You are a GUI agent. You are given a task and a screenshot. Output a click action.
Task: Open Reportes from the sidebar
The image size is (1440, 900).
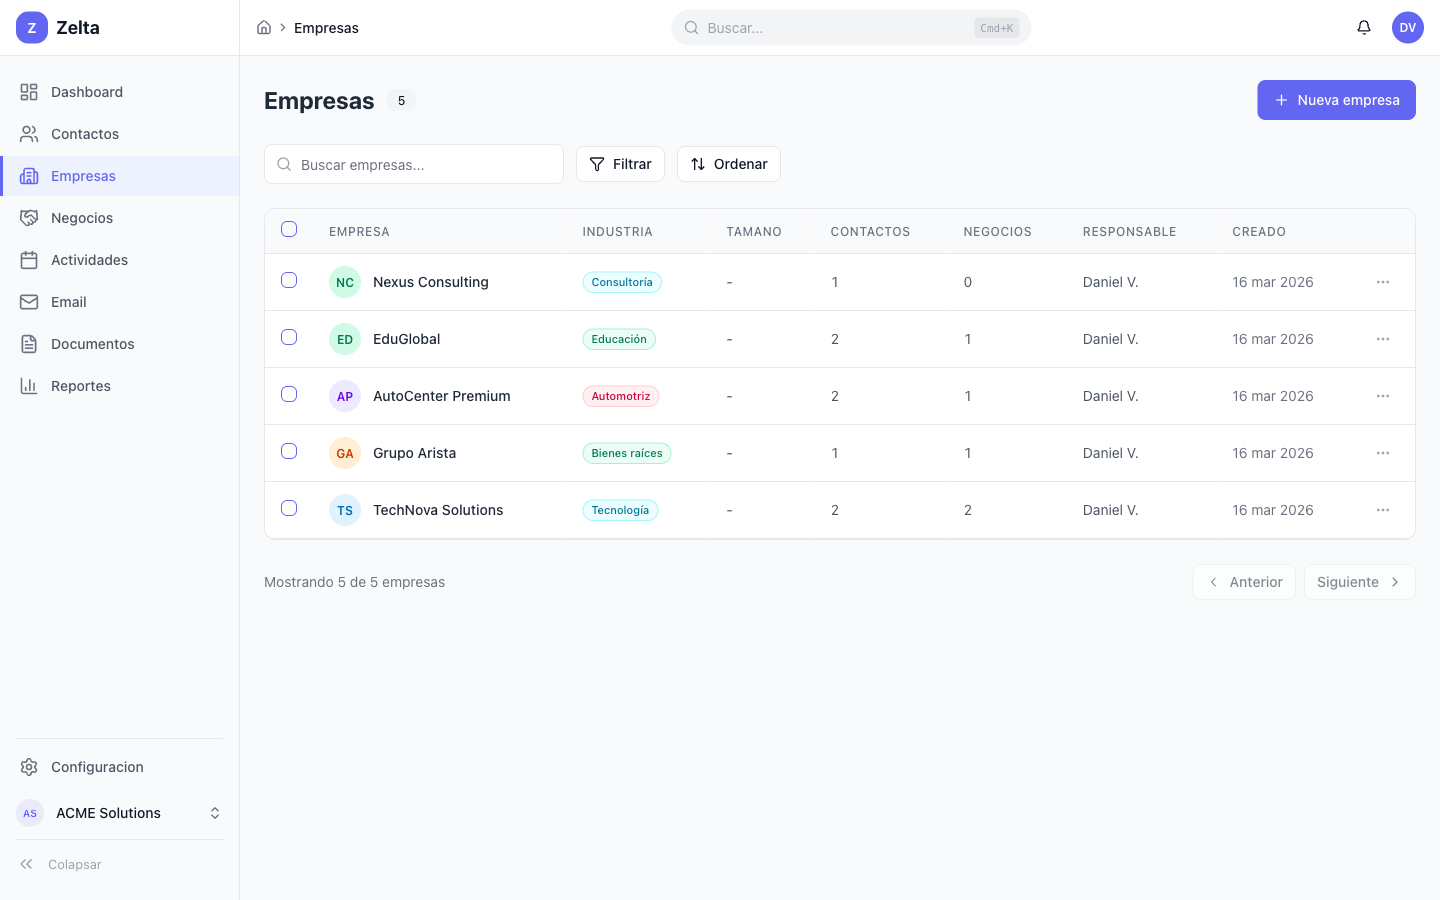(x=81, y=386)
